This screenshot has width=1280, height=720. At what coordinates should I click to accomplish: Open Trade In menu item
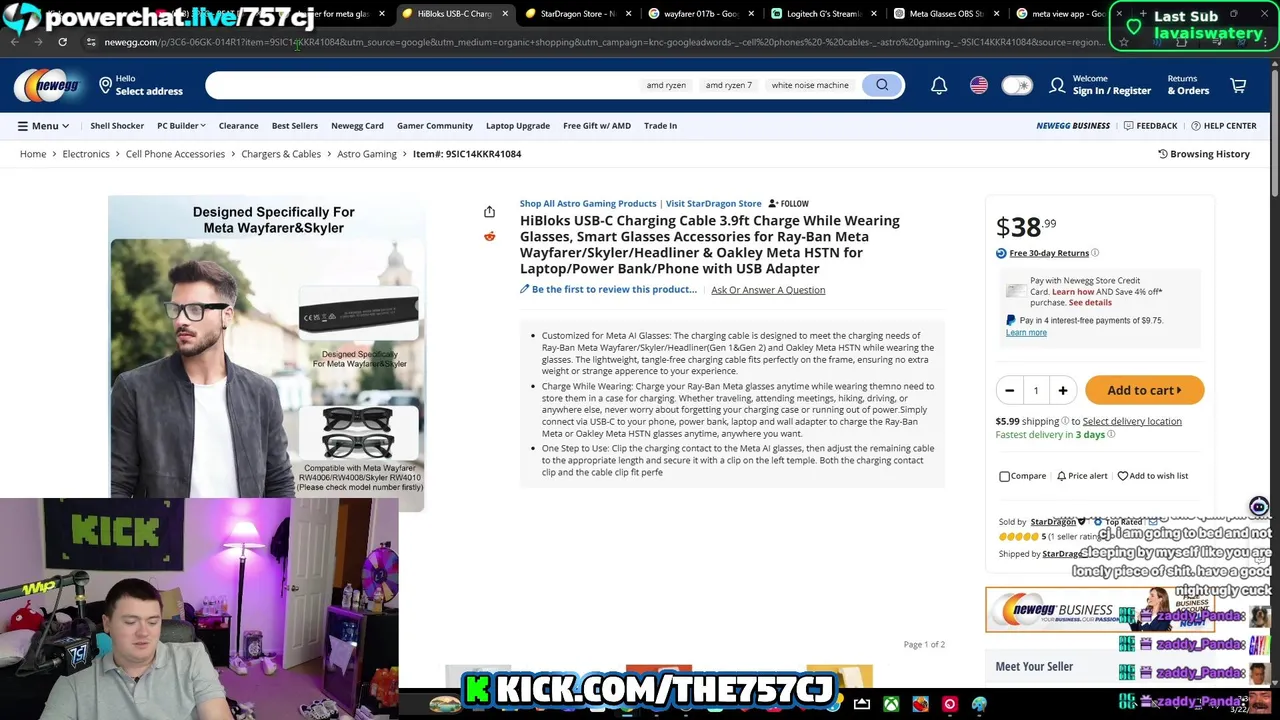click(660, 126)
